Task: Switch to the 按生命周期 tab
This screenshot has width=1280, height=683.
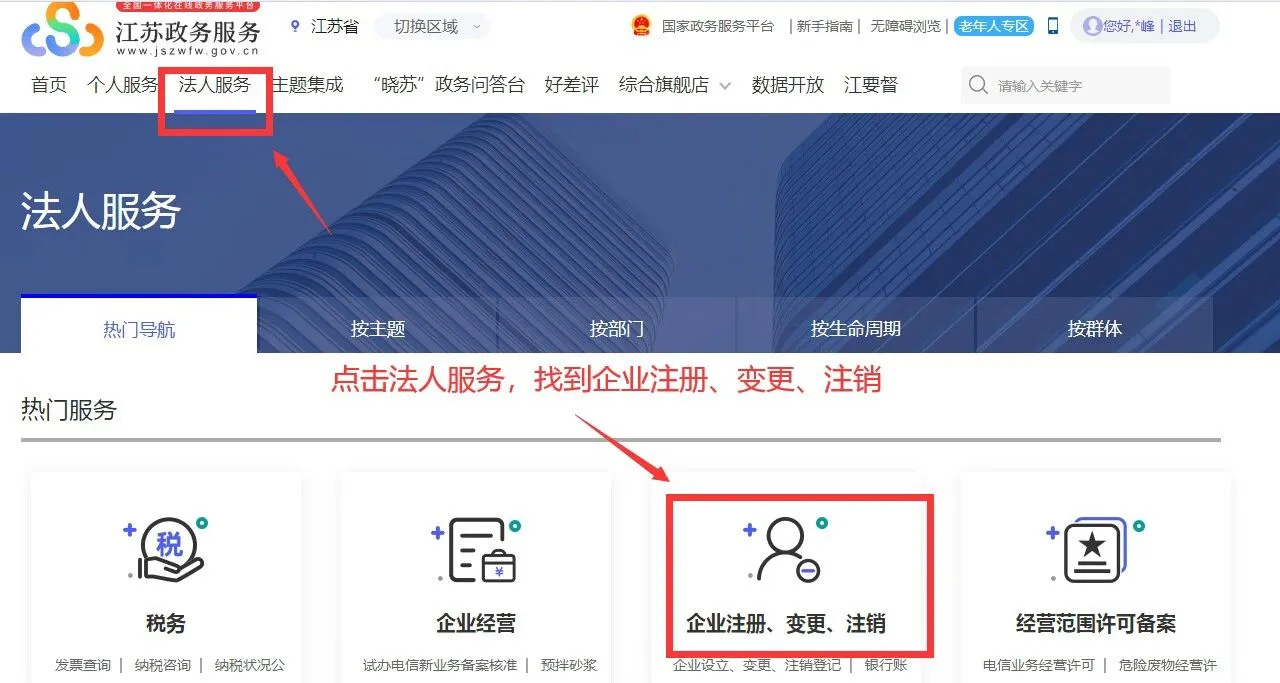Action: [x=856, y=328]
